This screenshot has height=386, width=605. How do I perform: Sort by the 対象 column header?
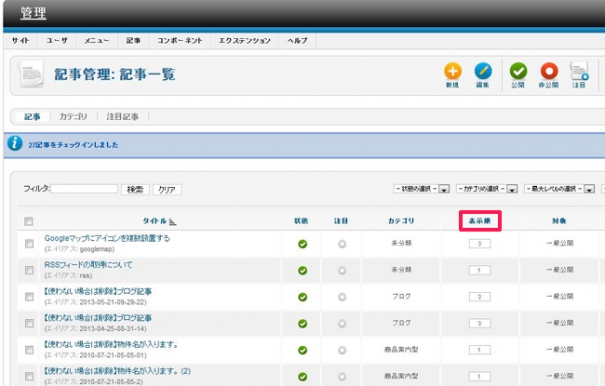[x=559, y=221]
